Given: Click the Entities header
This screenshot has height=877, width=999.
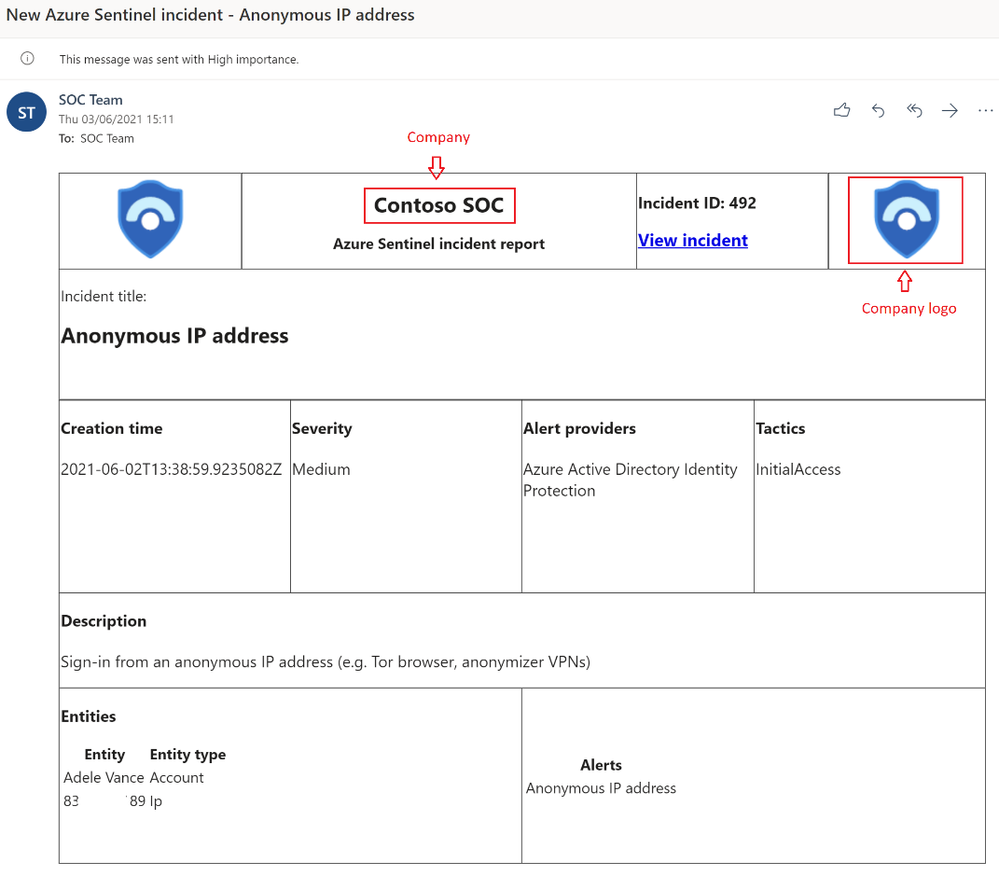Looking at the screenshot, I should click(x=89, y=717).
